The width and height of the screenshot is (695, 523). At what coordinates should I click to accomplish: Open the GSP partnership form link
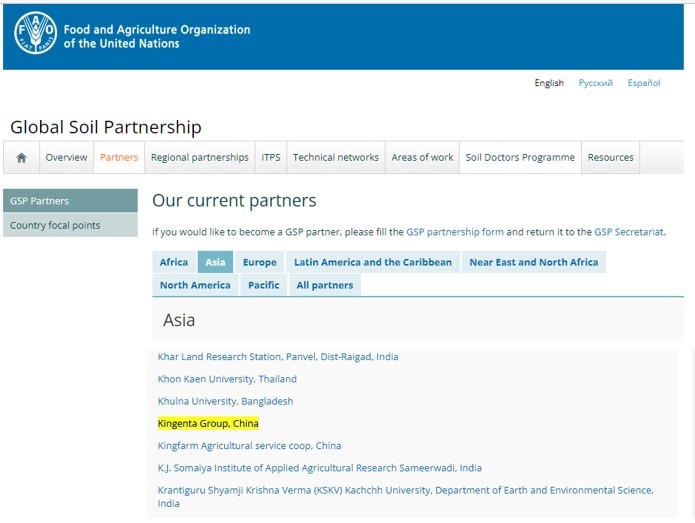pos(455,232)
